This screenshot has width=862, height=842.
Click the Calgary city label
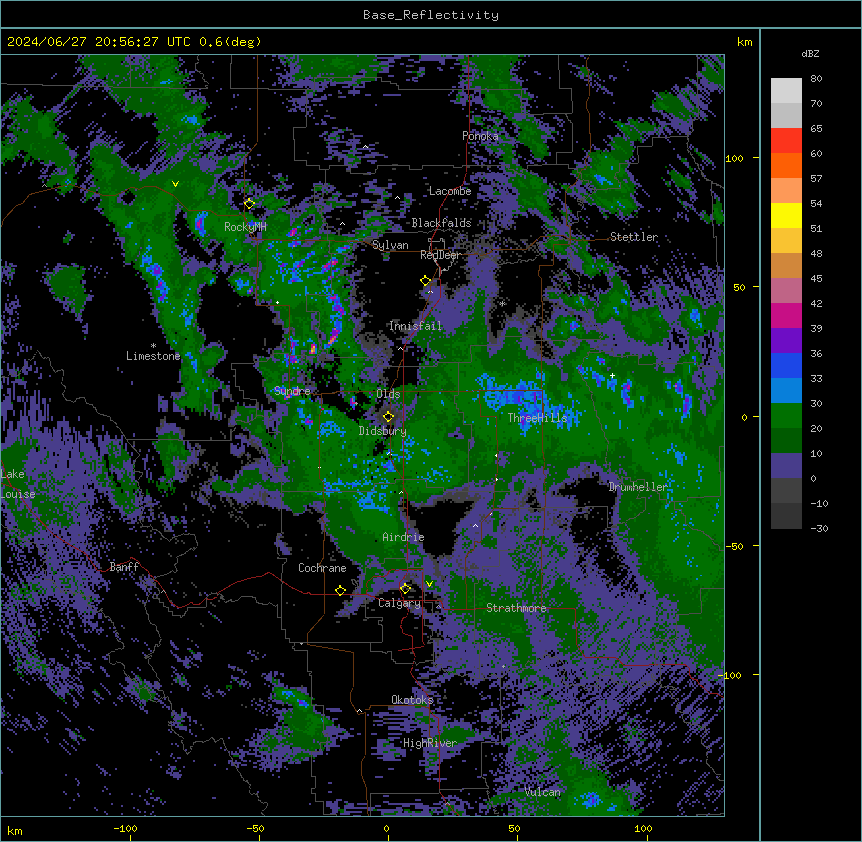click(x=400, y=603)
